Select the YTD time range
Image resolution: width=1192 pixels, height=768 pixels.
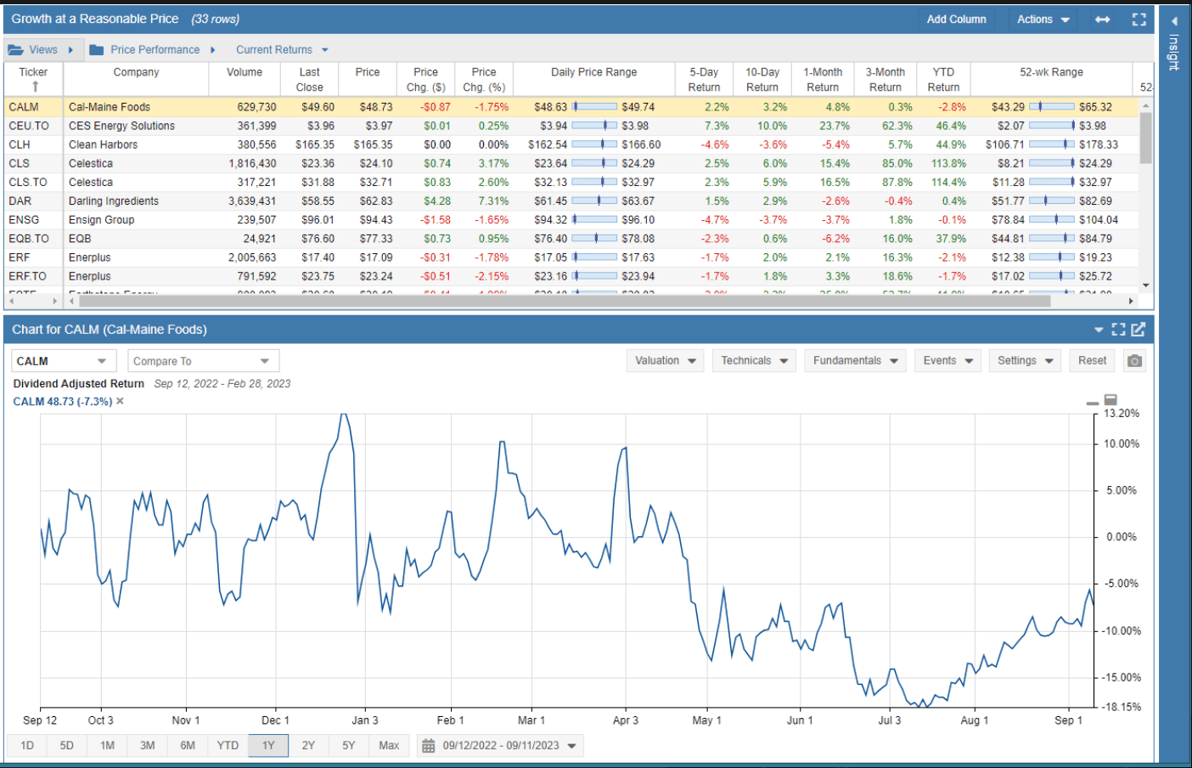point(227,746)
